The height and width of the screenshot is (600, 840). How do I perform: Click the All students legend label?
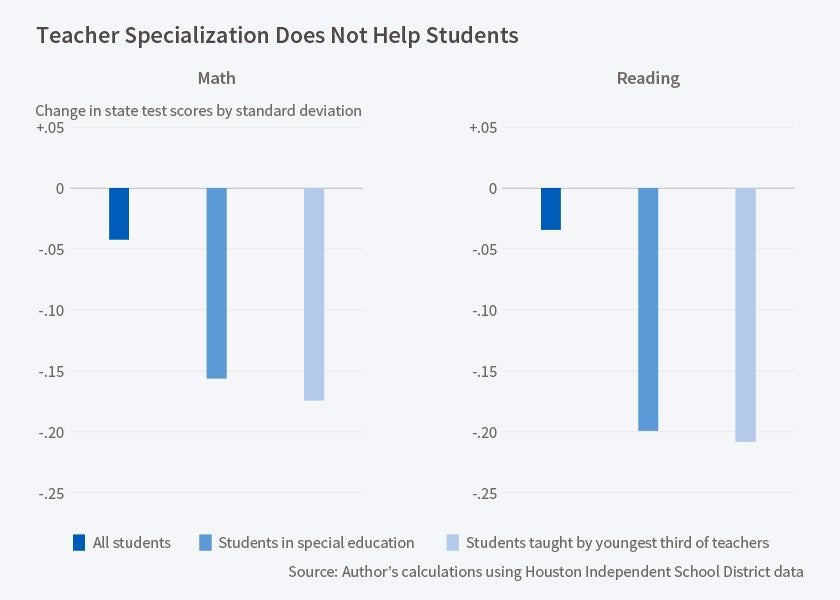coord(131,543)
